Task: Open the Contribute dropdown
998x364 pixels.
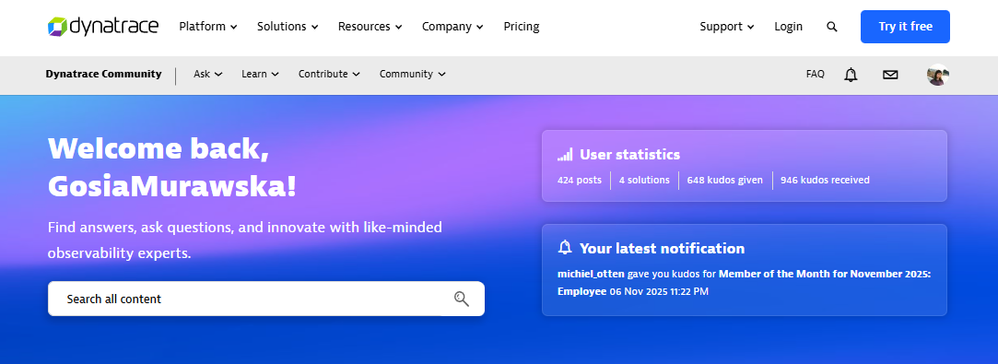Action: [329, 74]
